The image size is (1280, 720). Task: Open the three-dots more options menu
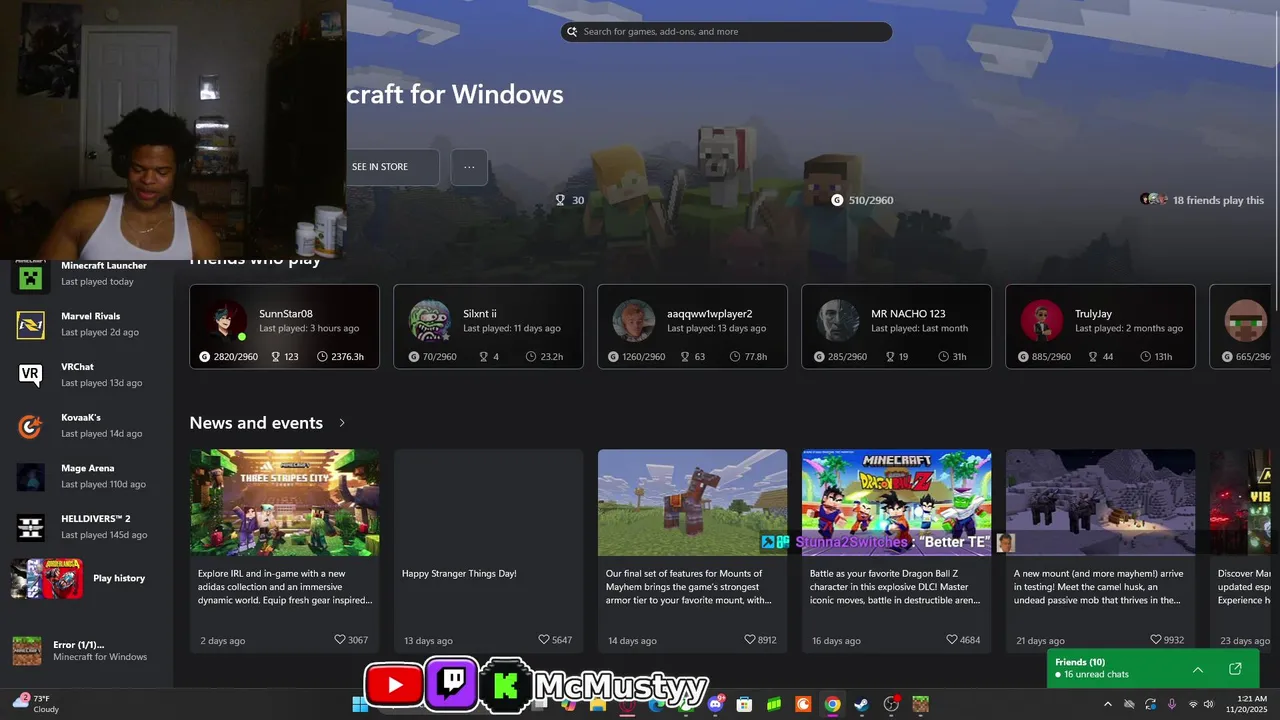pyautogui.click(x=469, y=167)
